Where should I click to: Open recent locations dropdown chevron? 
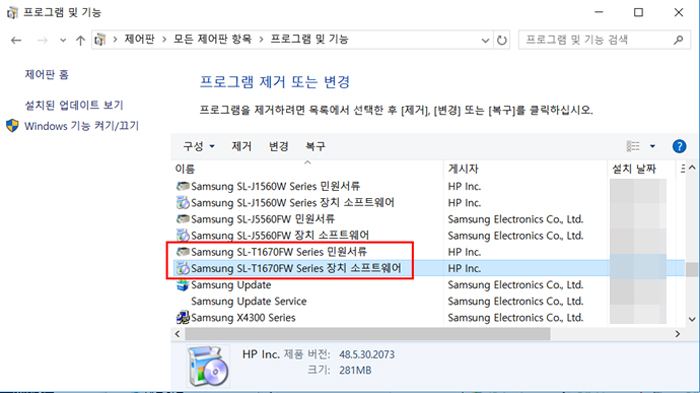[x=63, y=41]
